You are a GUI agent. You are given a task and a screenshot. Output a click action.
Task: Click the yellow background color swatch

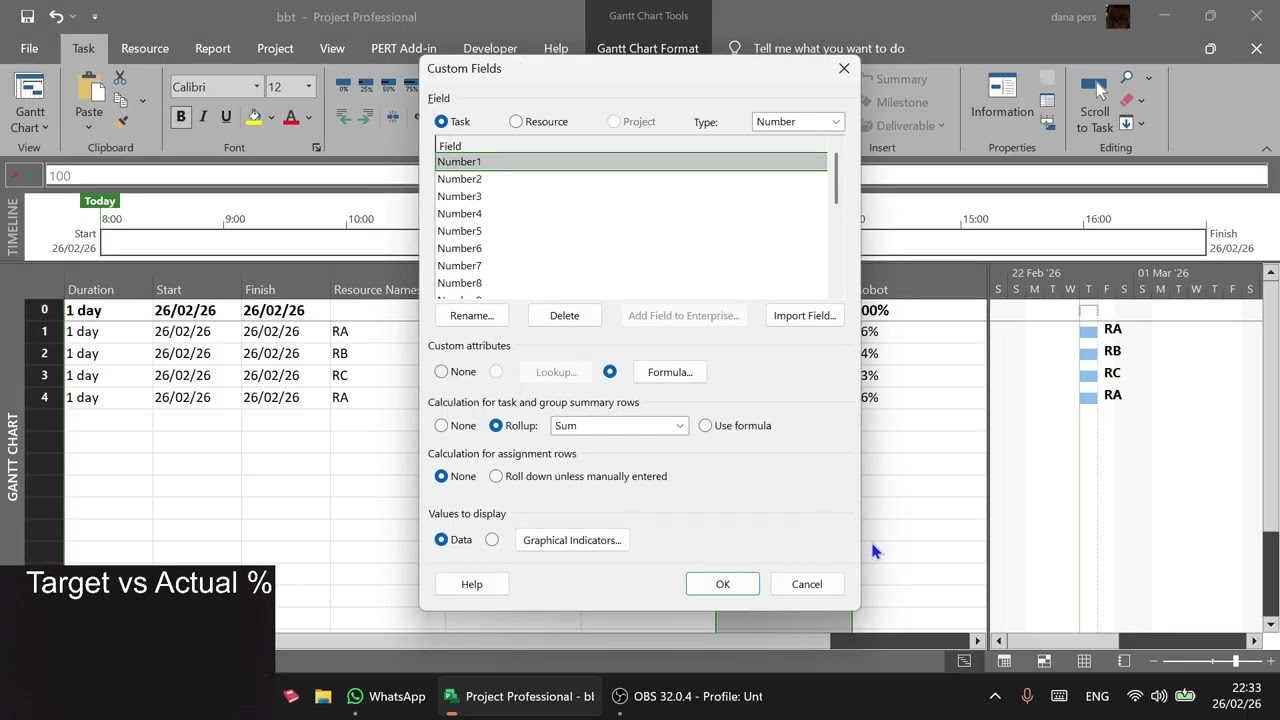(254, 117)
